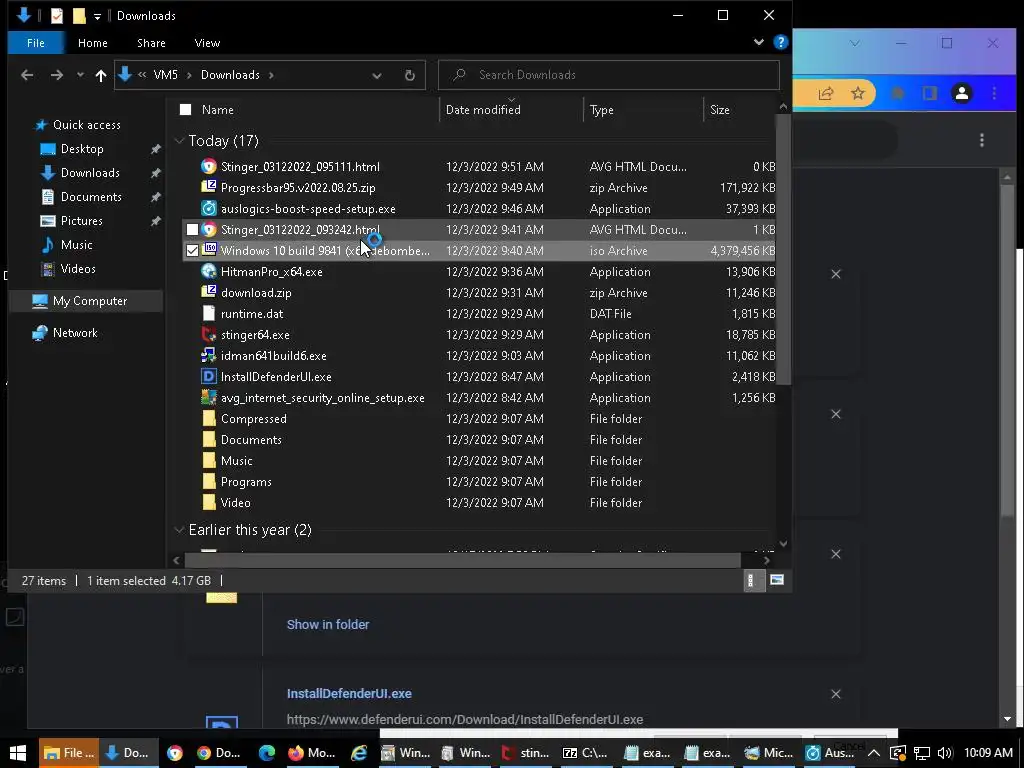Show hidden system tray icons chevron
This screenshot has height=768, width=1024.
pyautogui.click(x=874, y=753)
